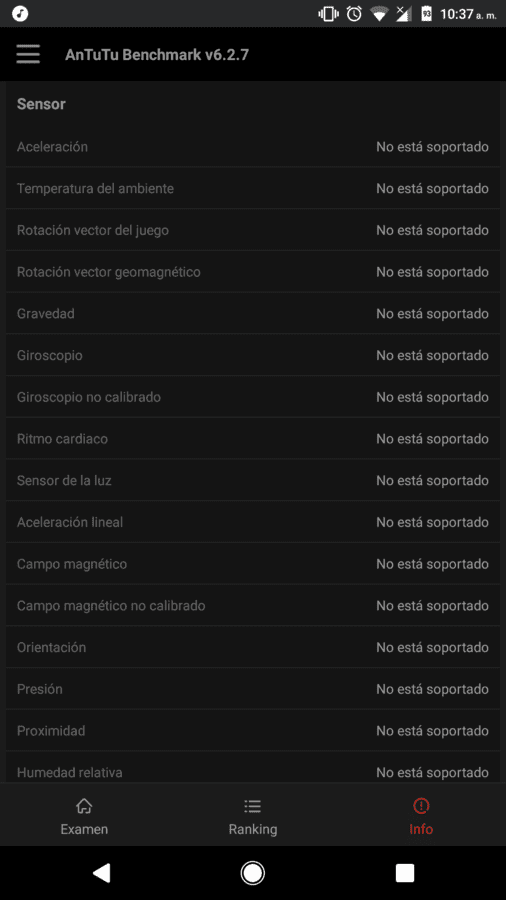The image size is (506, 900).
Task: Open the Info tab
Action: tap(421, 816)
